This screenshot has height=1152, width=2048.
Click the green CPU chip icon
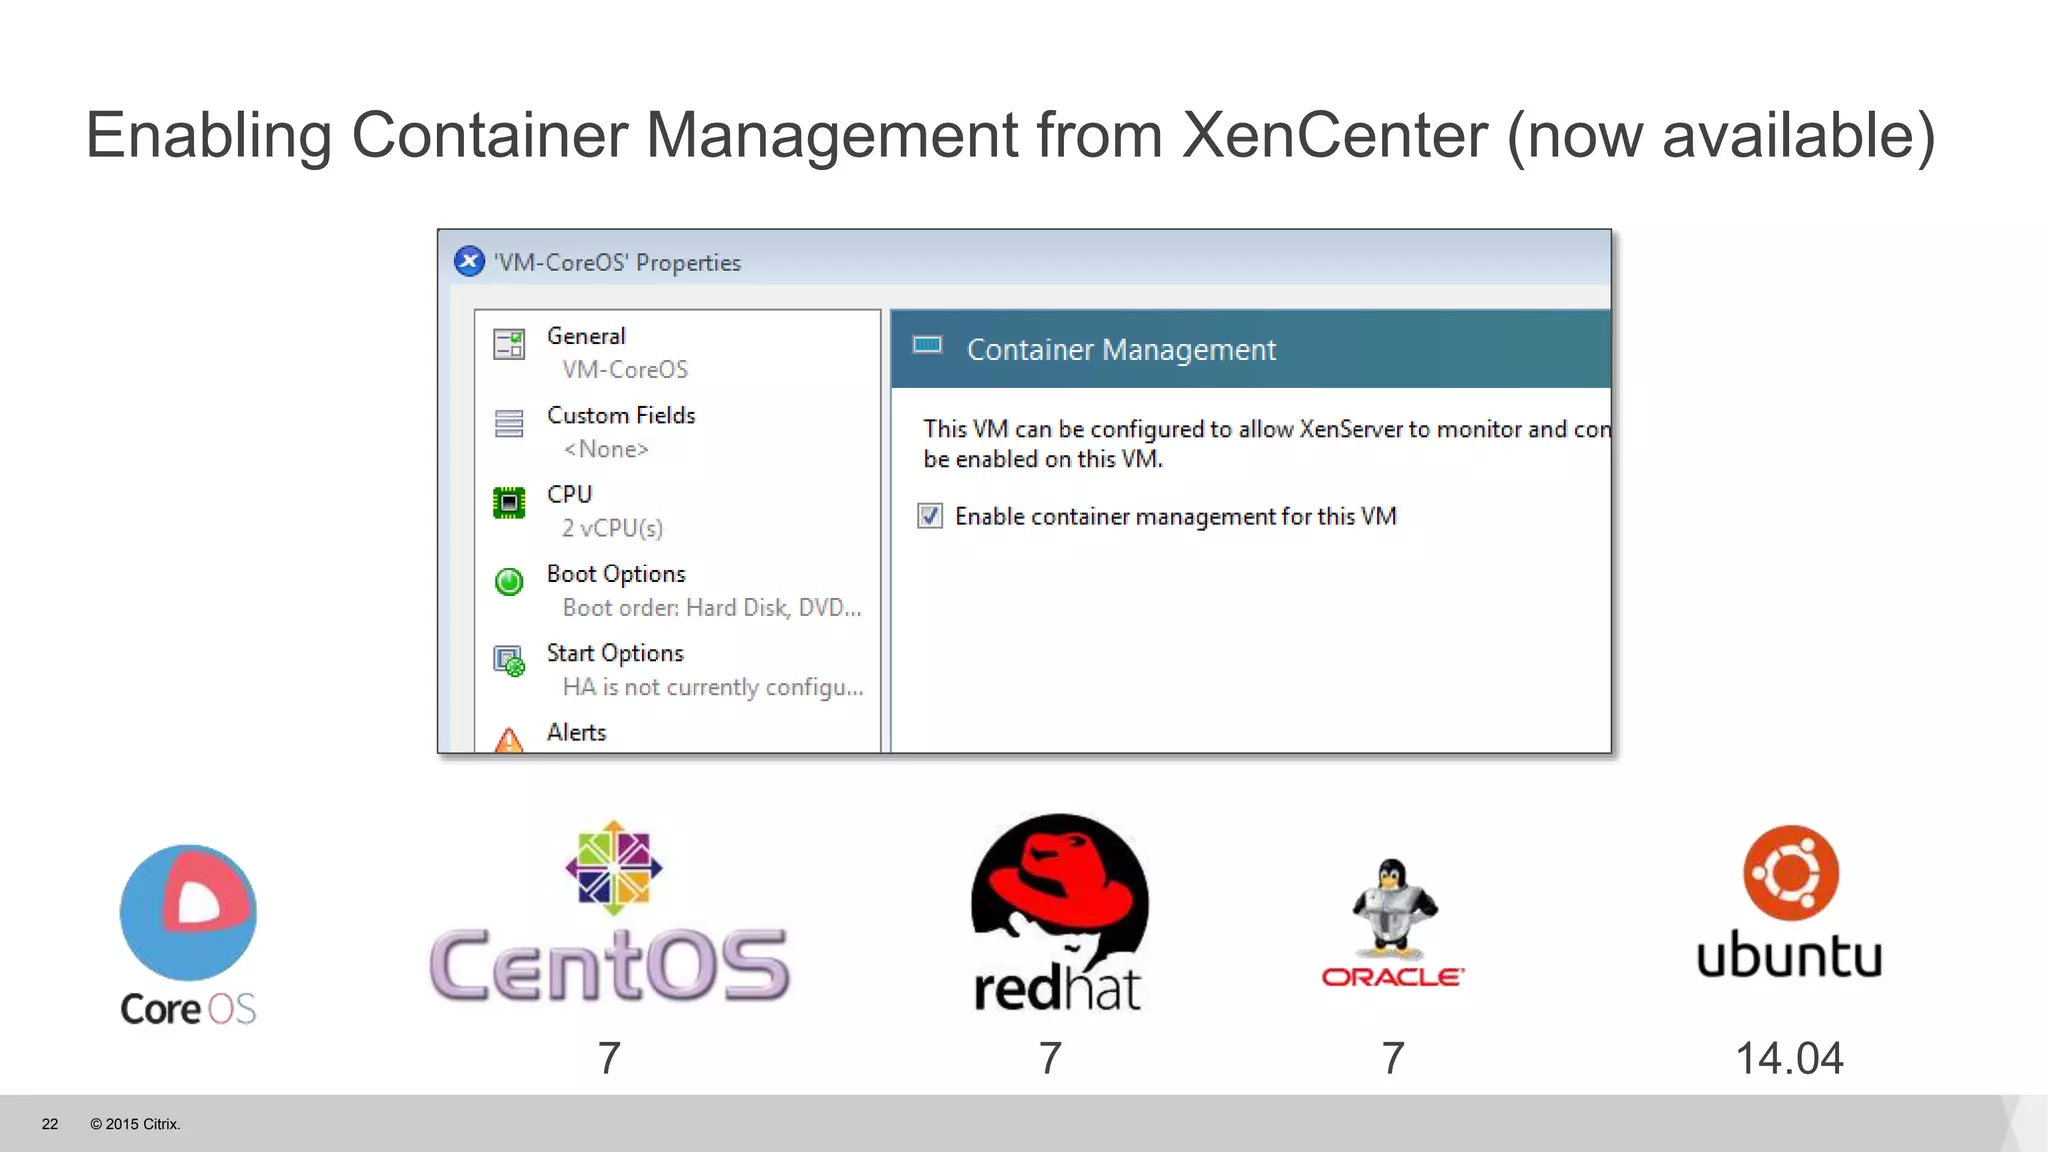[509, 503]
